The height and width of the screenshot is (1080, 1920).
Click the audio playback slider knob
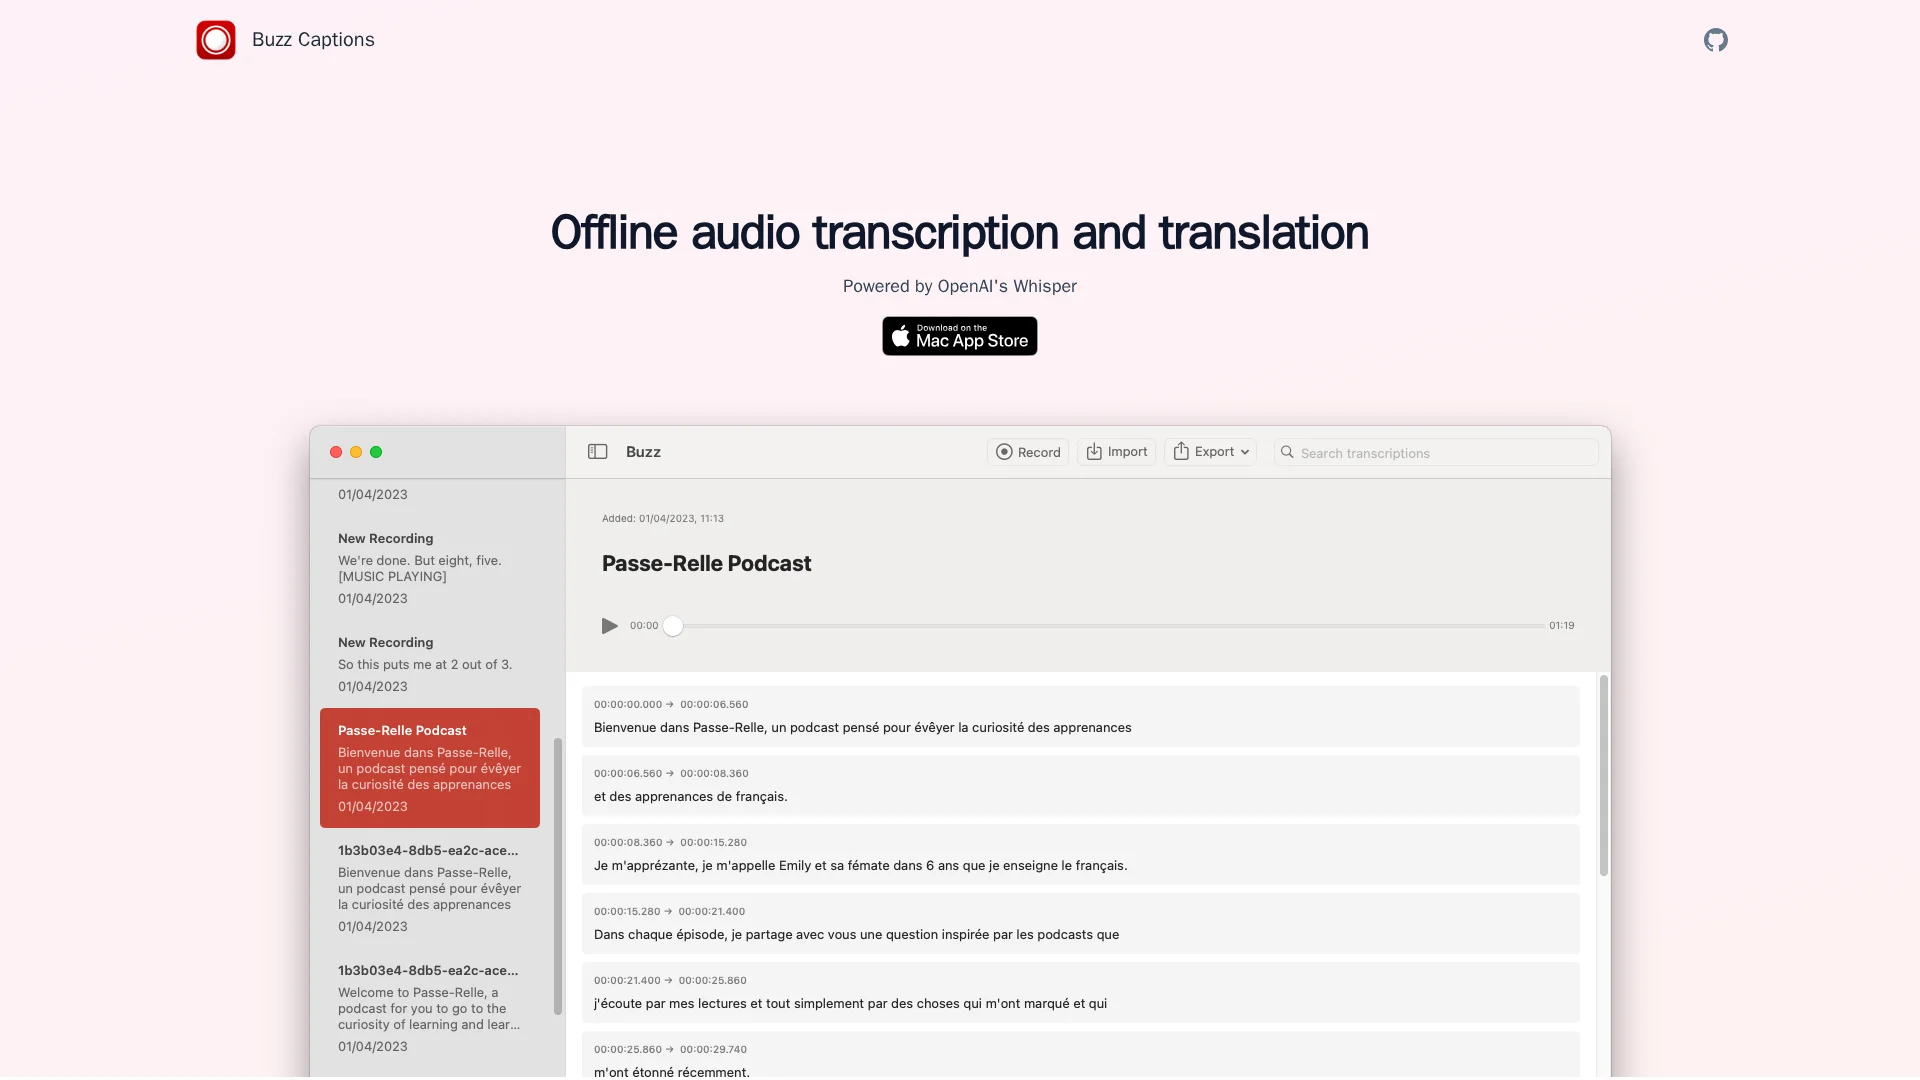673,626
